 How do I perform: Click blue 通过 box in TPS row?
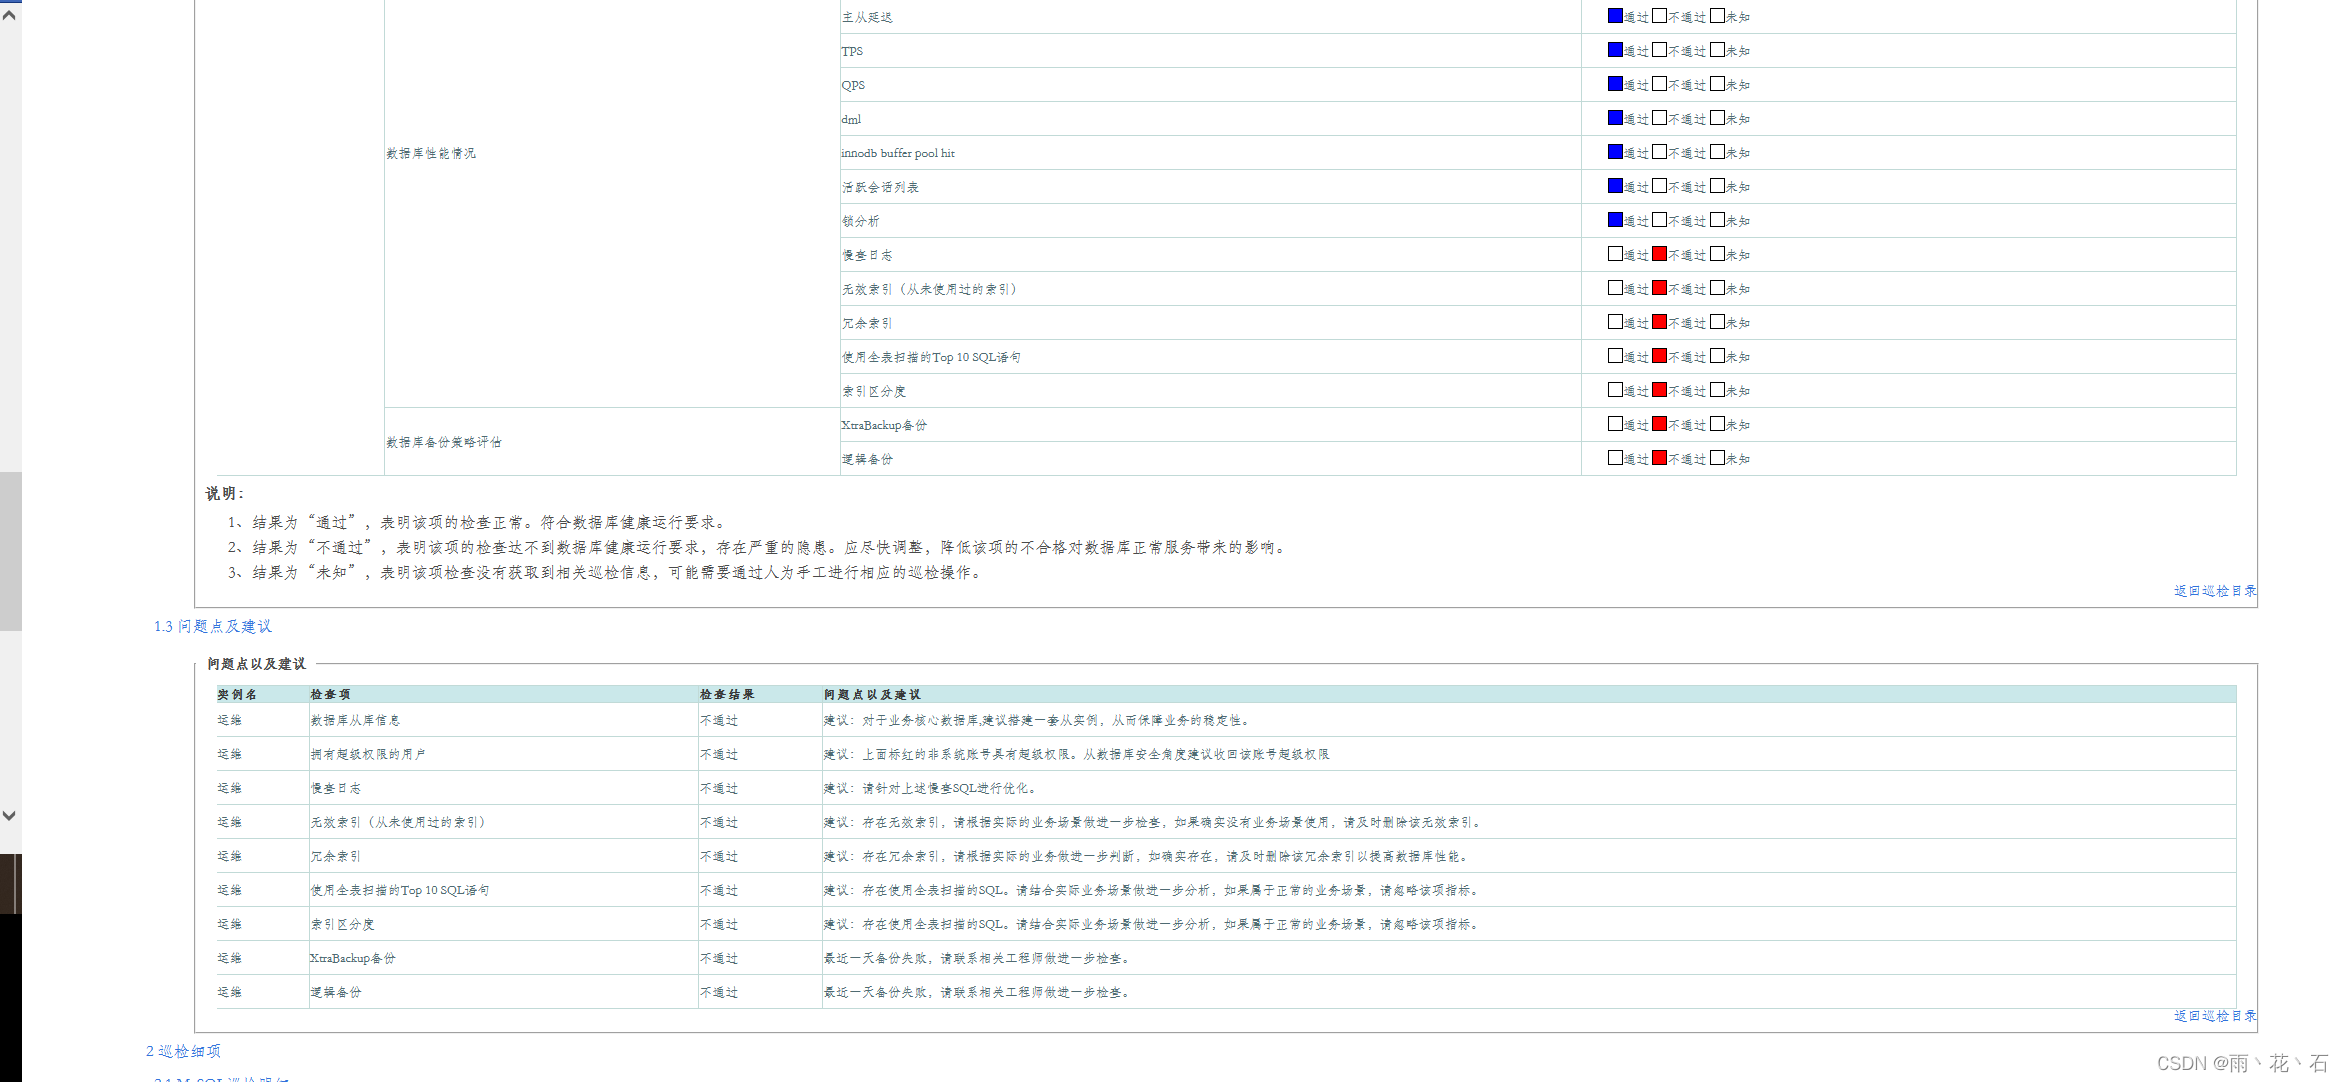[1615, 50]
